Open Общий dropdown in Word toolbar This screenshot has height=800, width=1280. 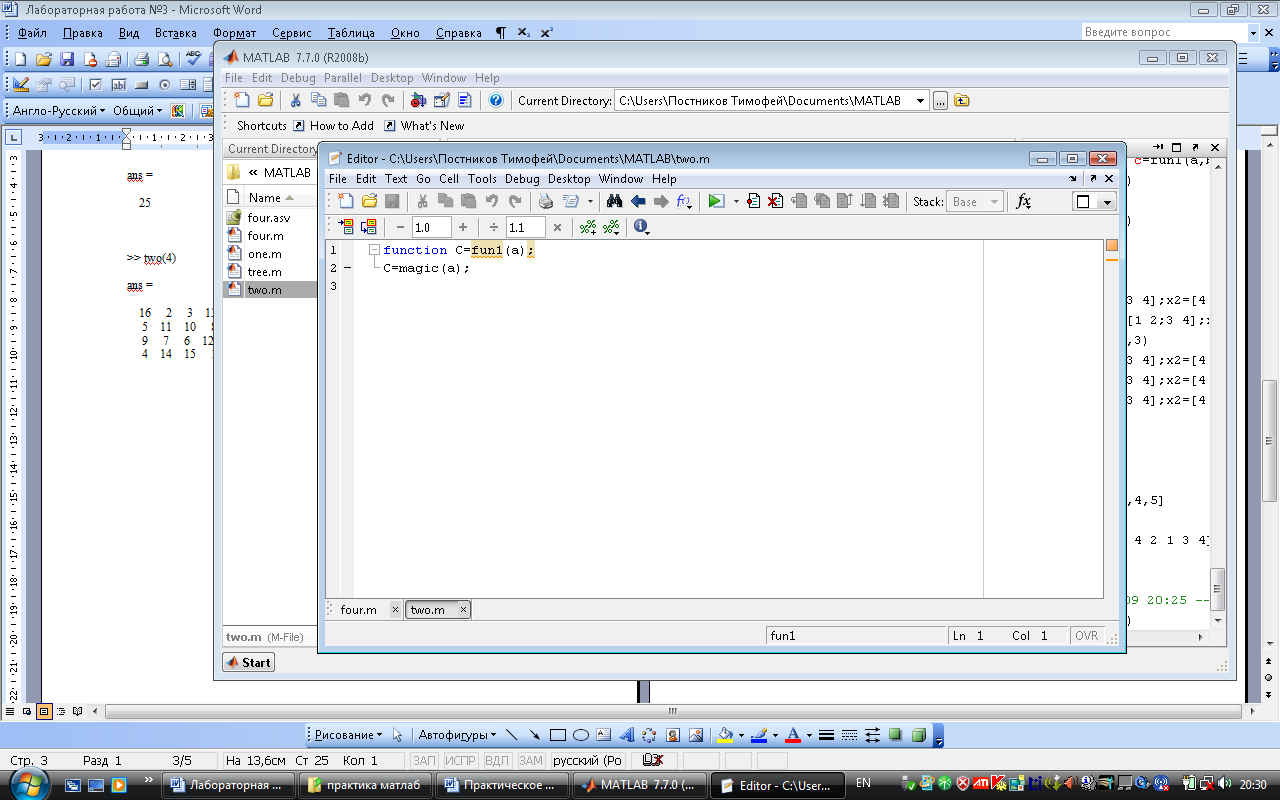138,111
